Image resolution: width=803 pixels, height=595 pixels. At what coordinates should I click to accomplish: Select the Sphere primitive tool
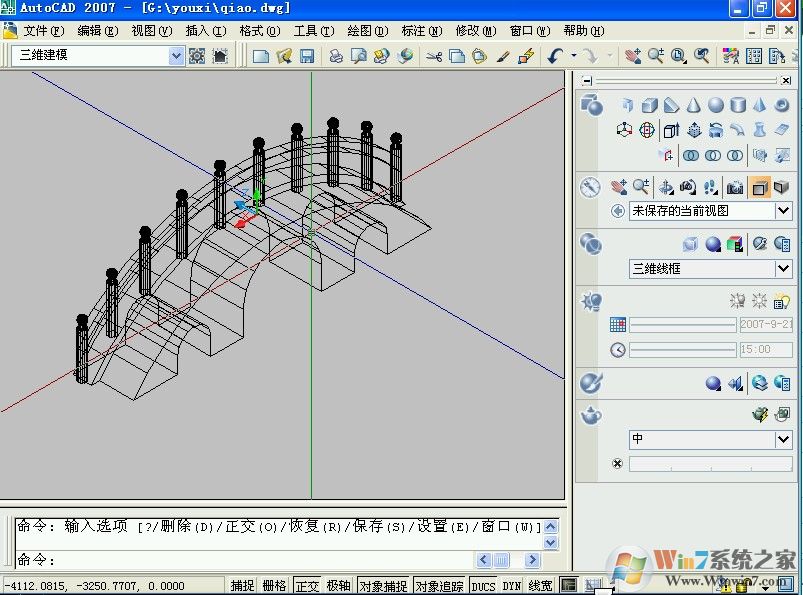tap(716, 106)
